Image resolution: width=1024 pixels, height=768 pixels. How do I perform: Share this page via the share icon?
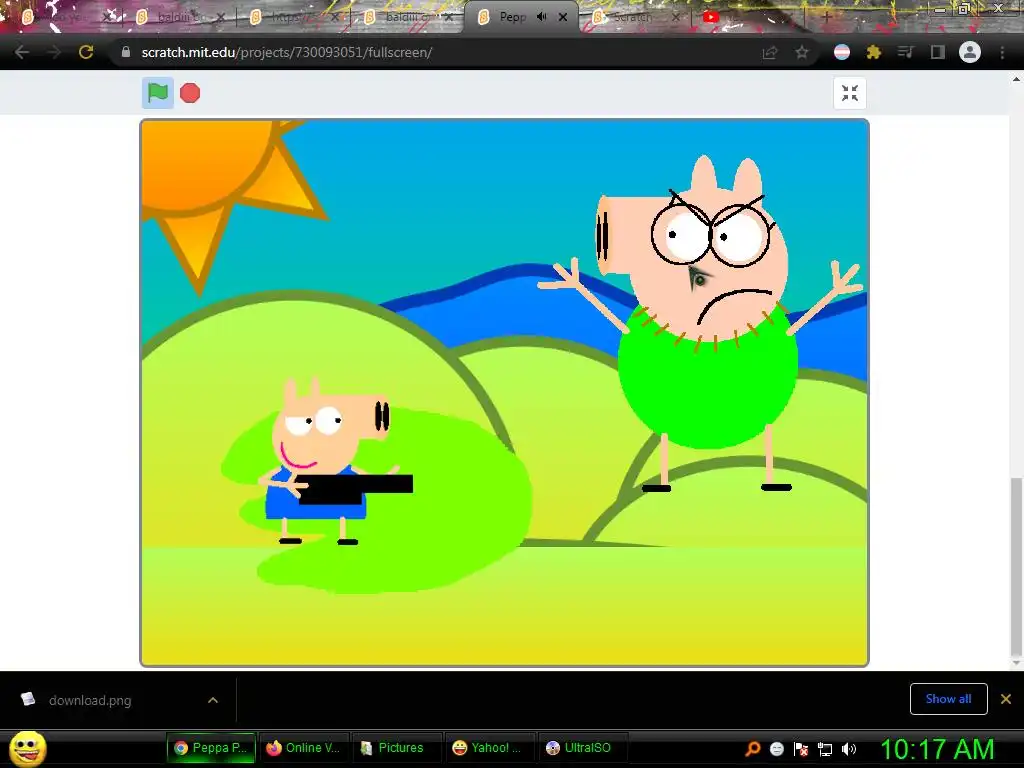[x=770, y=52]
